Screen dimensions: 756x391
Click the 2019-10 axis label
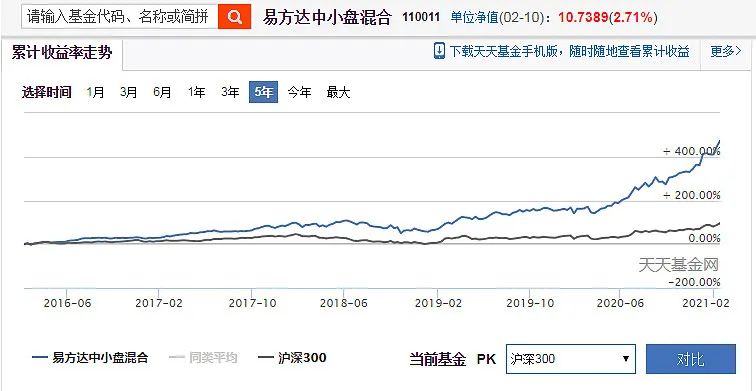pos(530,303)
